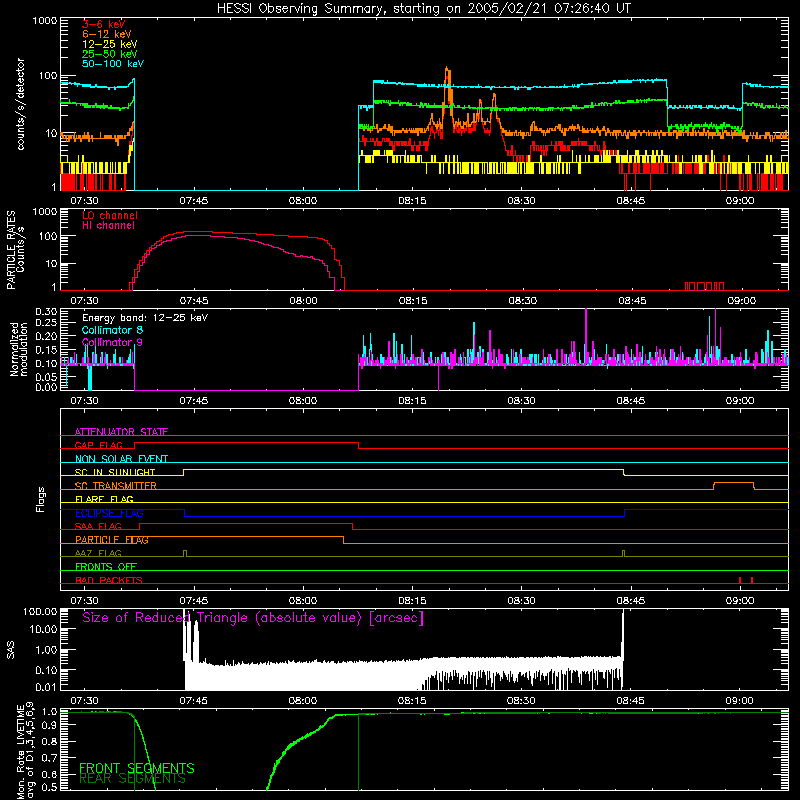Click the '08:30' tick label under the modulation plot
Image resolution: width=800 pixels, height=800 pixels.
point(521,401)
